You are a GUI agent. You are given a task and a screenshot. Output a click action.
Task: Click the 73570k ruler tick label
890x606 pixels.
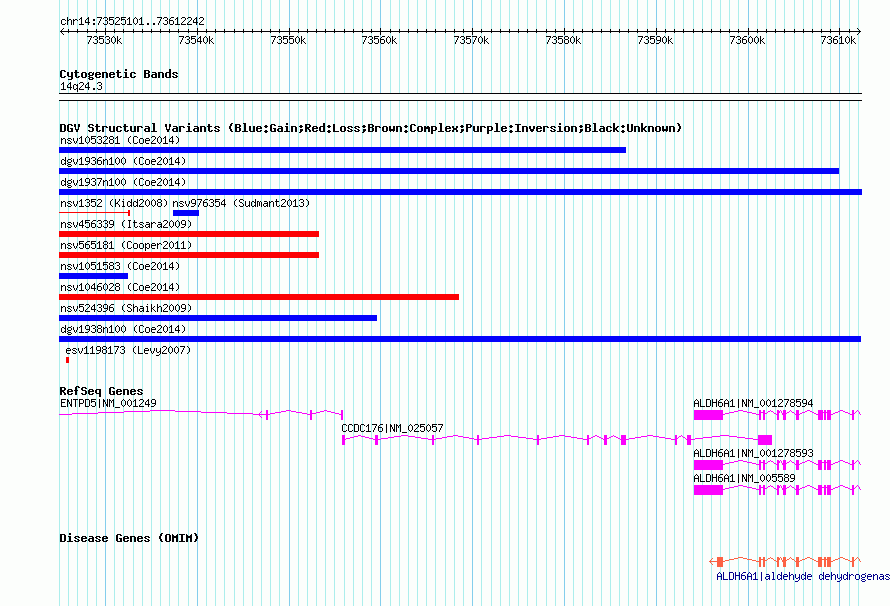pyautogui.click(x=471, y=40)
